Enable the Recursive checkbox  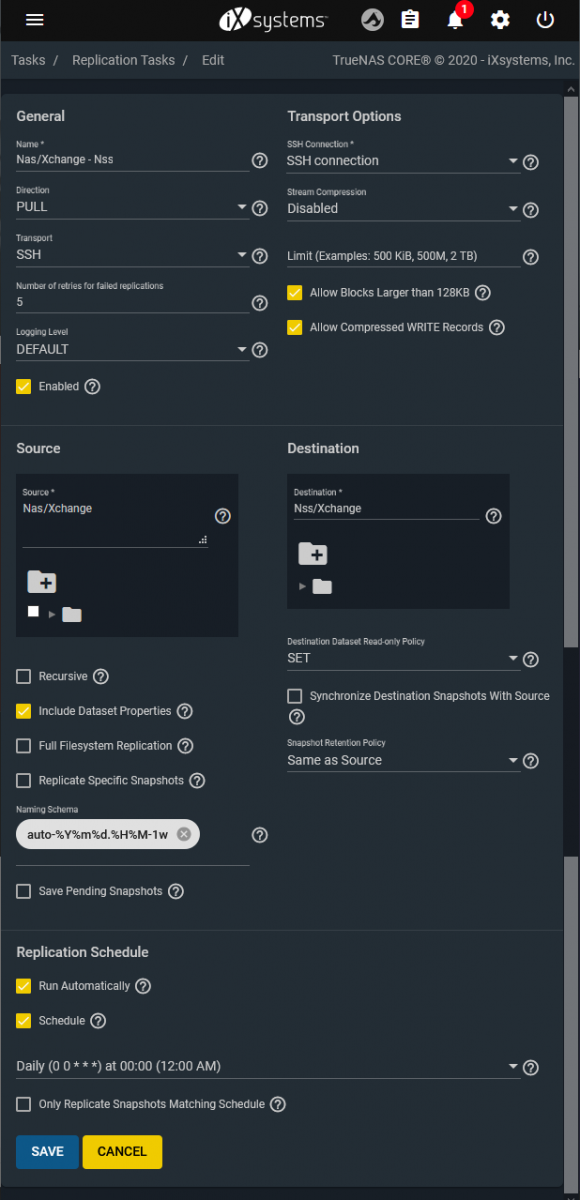pos(24,677)
